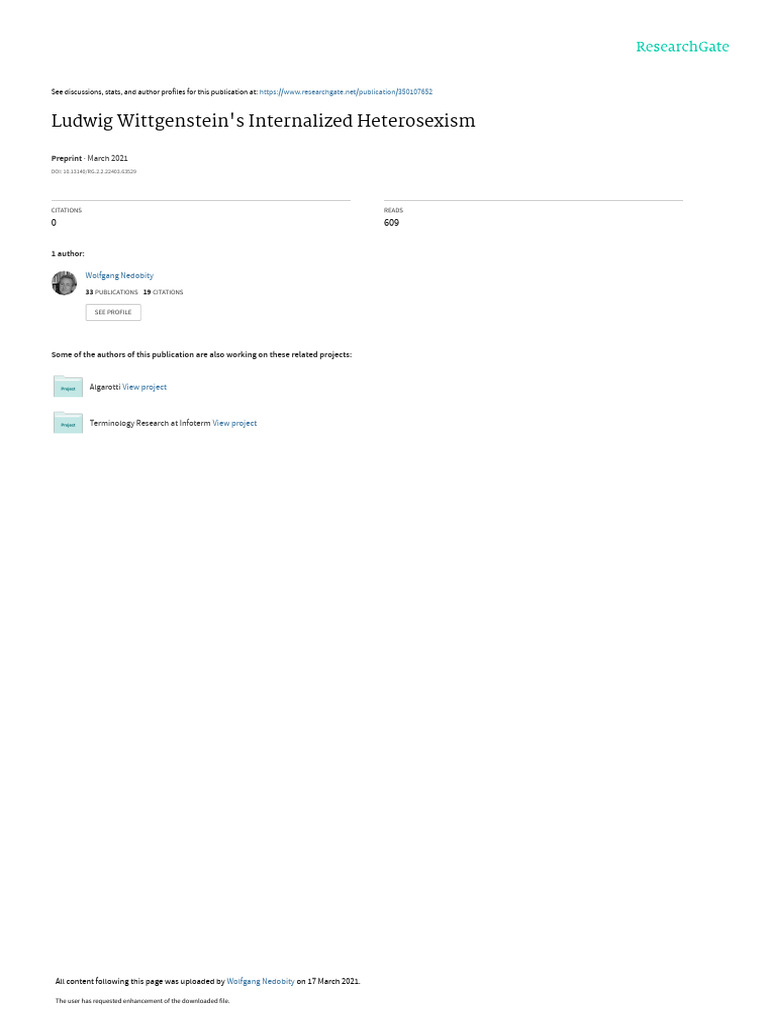Screen dimensions: 768x1024
Task: Click the citations count value 0
Action: [54, 223]
